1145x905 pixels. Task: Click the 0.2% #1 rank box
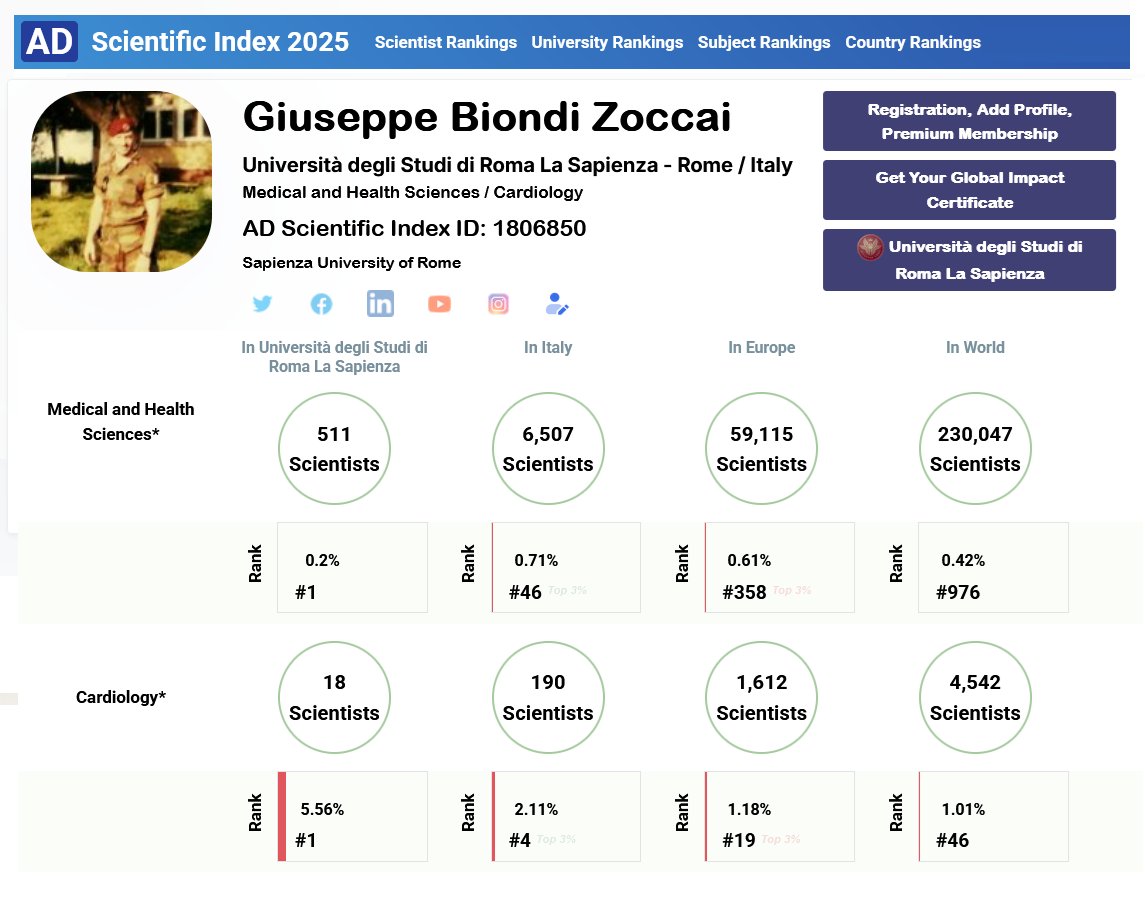point(353,568)
